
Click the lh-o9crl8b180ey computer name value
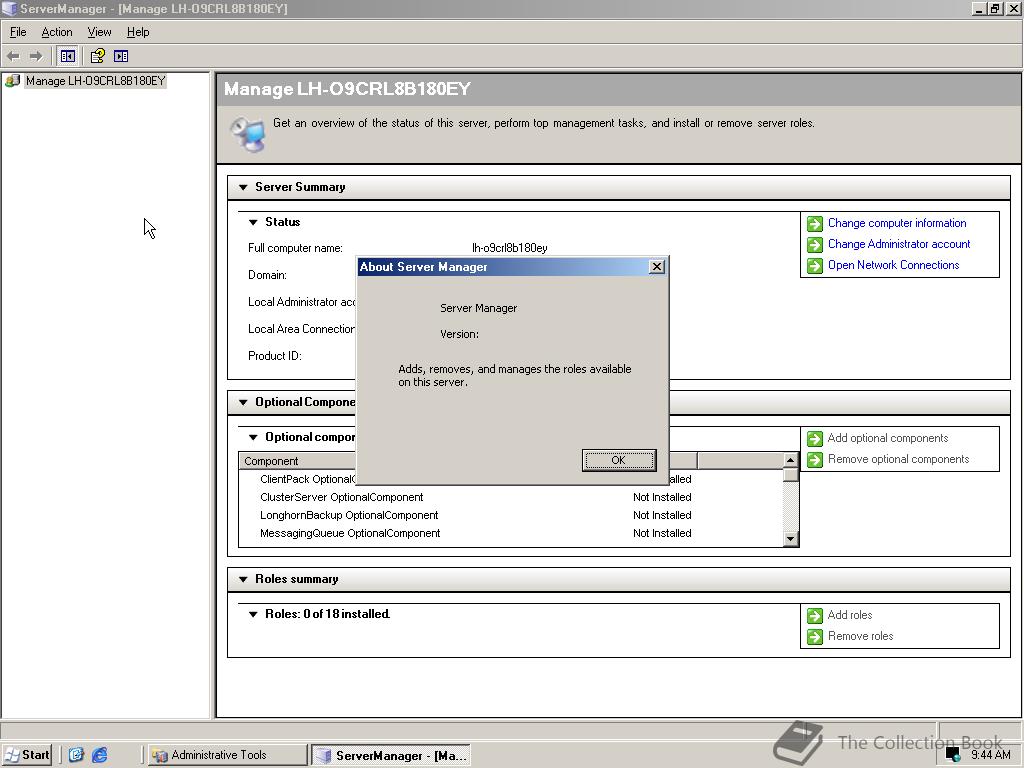[510, 248]
